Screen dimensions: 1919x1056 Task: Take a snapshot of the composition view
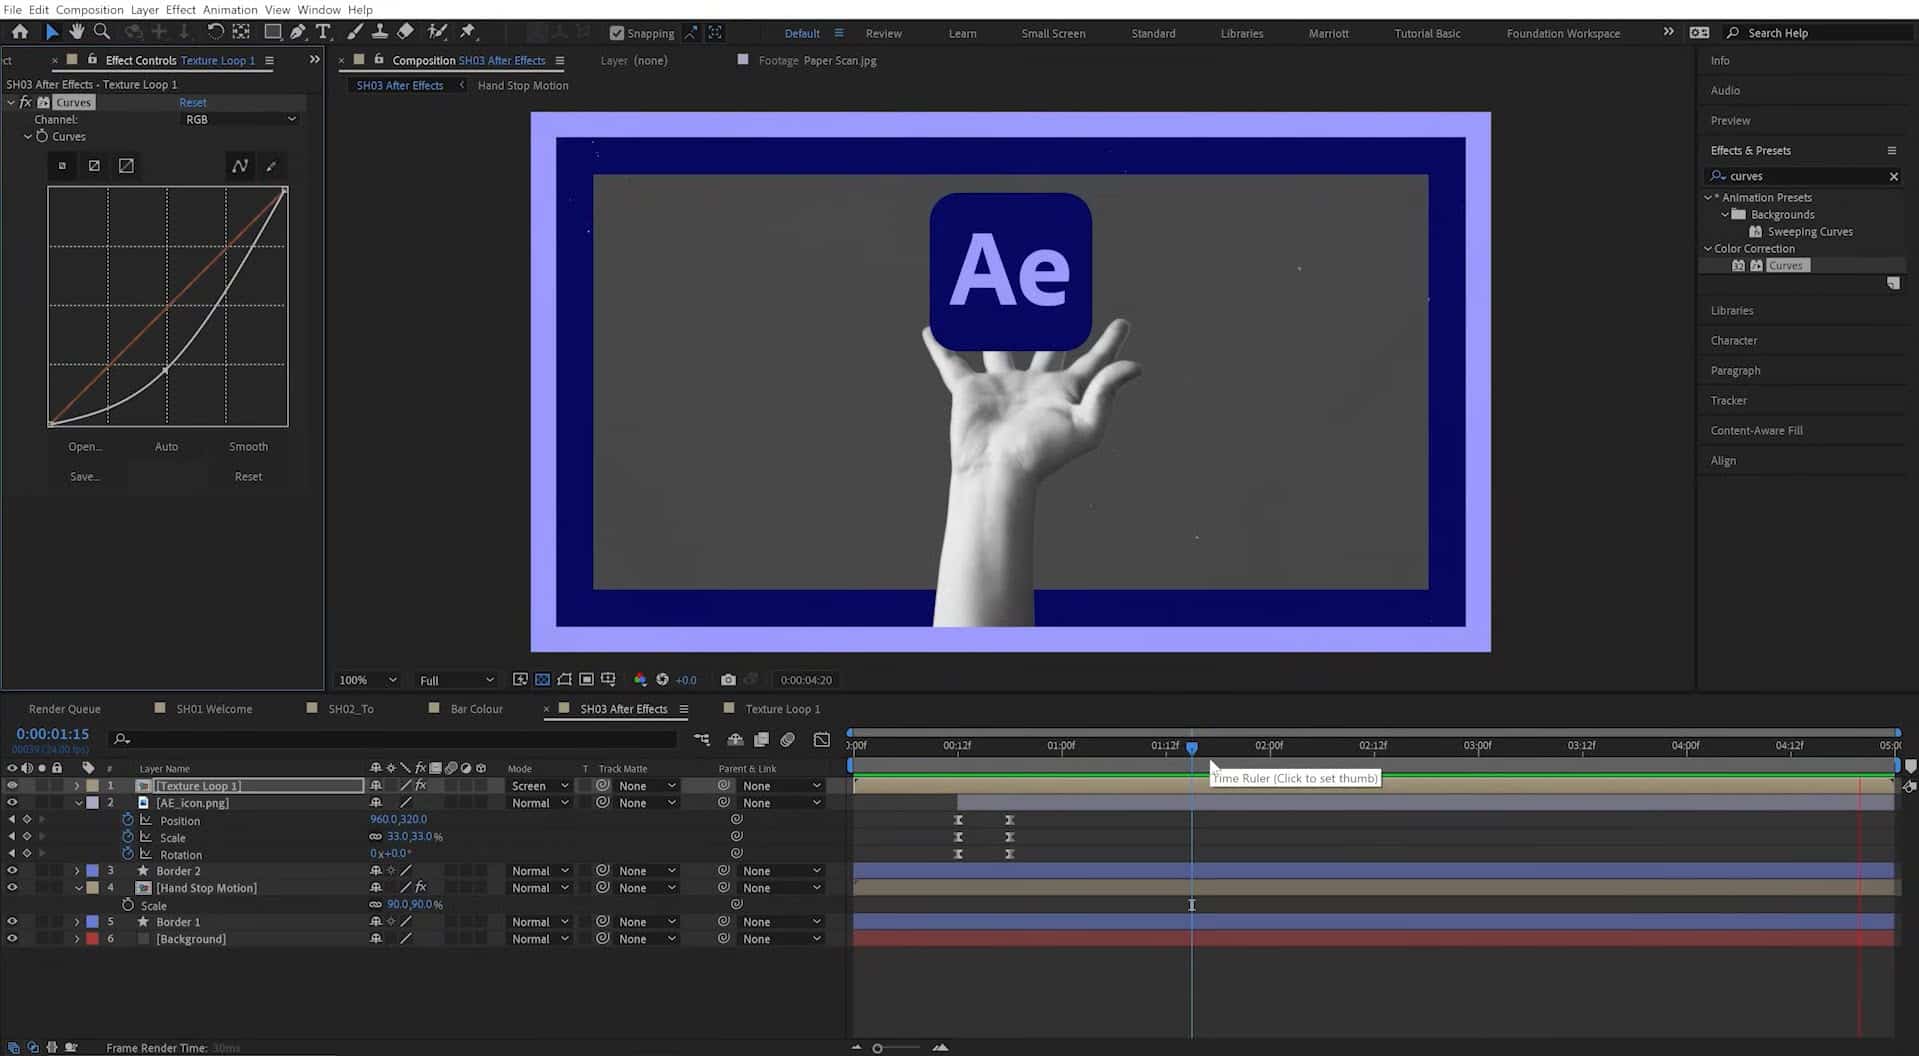[728, 679]
